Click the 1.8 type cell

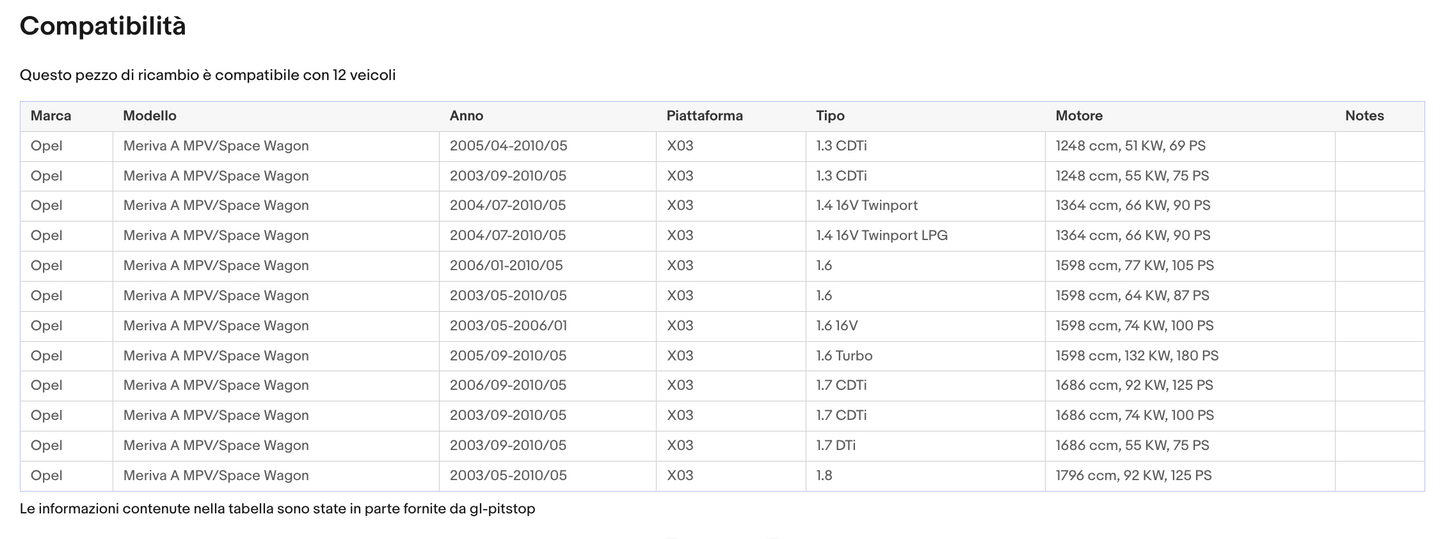pos(824,476)
